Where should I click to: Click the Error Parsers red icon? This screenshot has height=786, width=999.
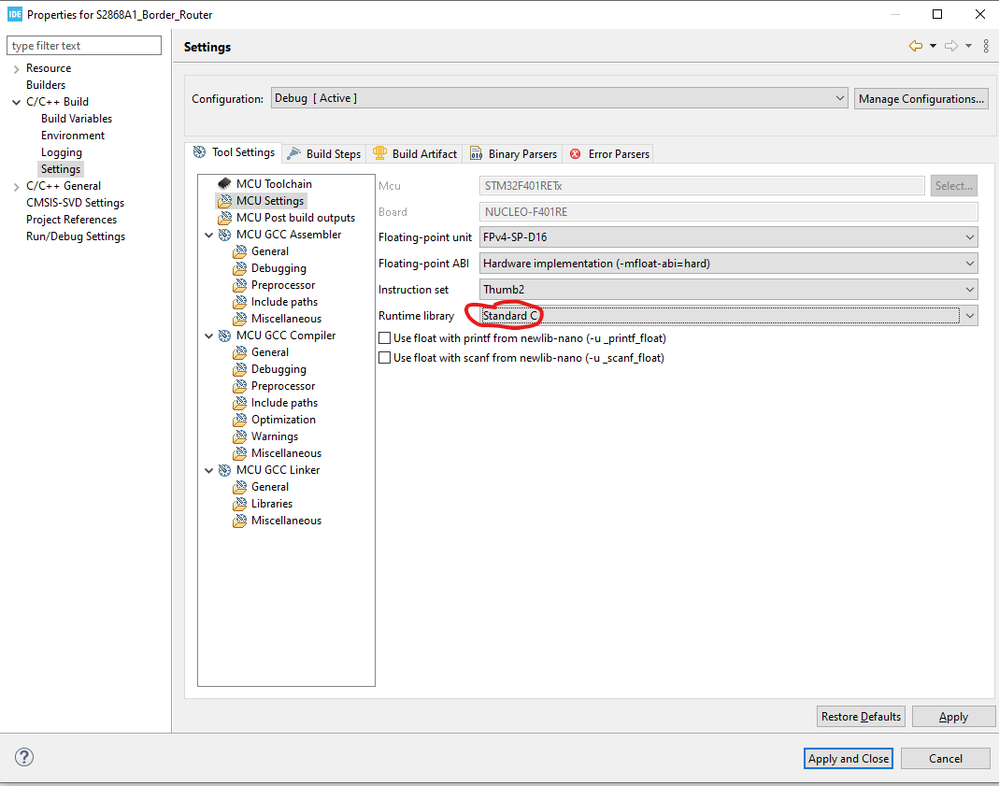(575, 154)
